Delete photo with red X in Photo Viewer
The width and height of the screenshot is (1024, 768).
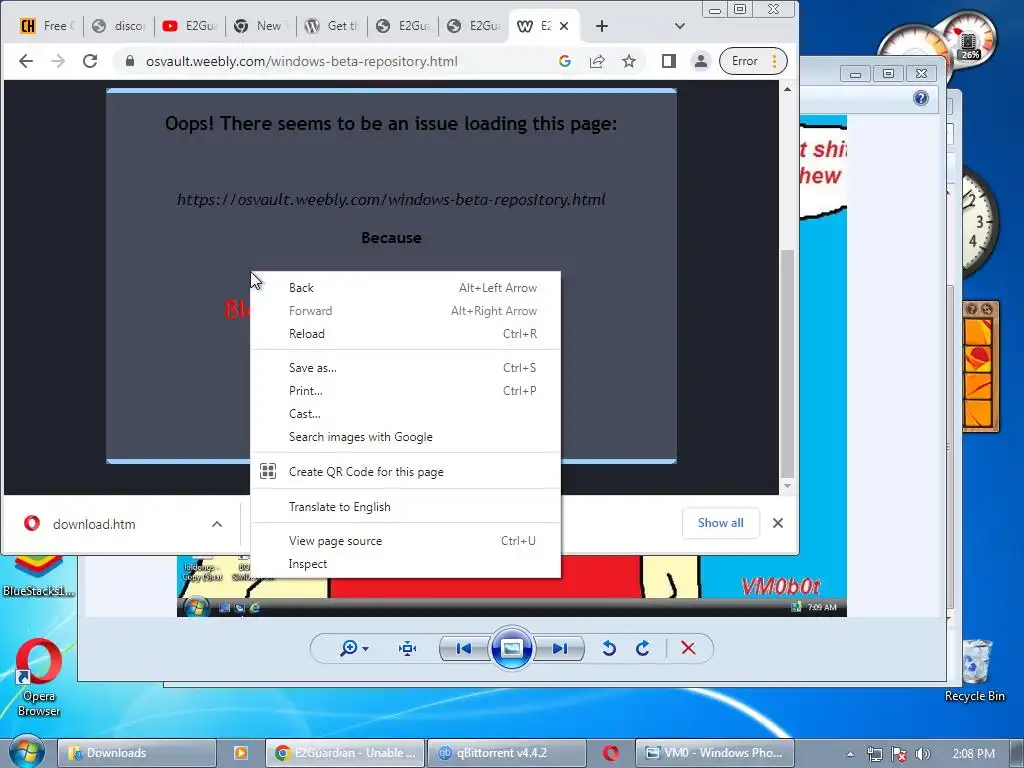coord(688,648)
